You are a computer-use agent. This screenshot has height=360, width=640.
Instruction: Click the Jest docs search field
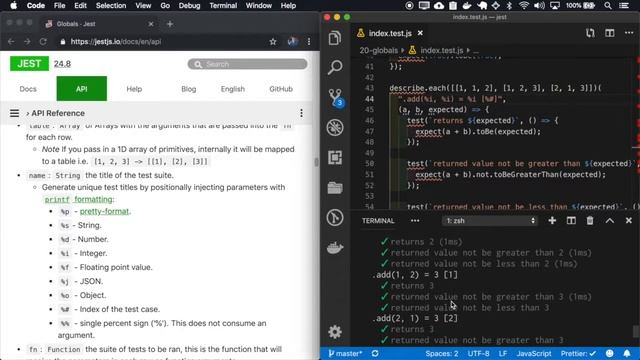coord(247,64)
